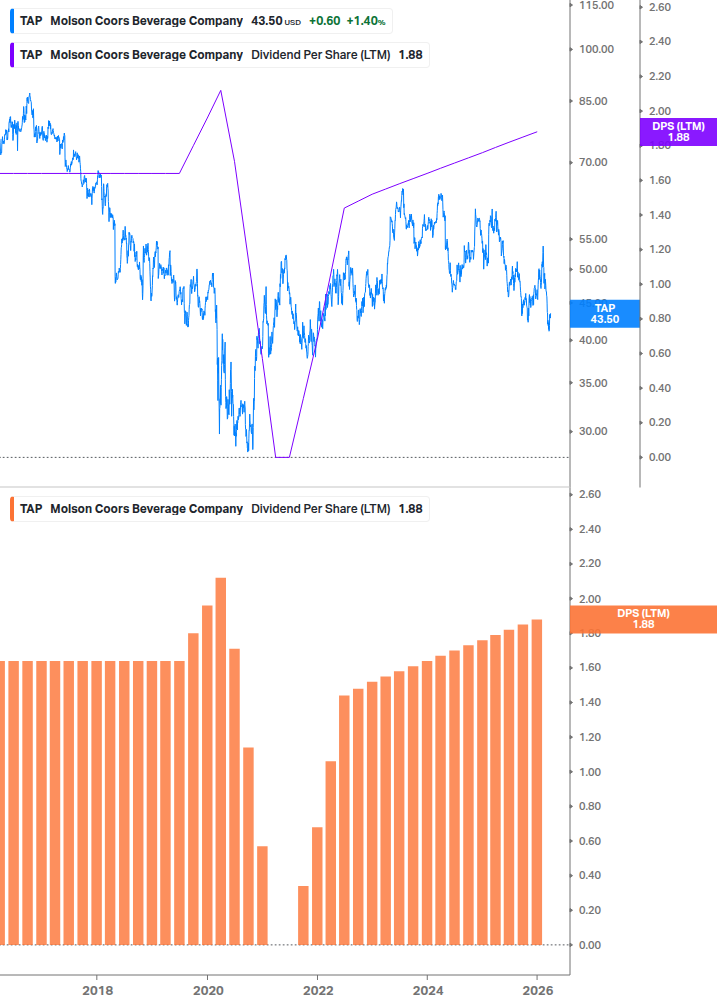Click the +0.60 change value in the legend

(324, 21)
